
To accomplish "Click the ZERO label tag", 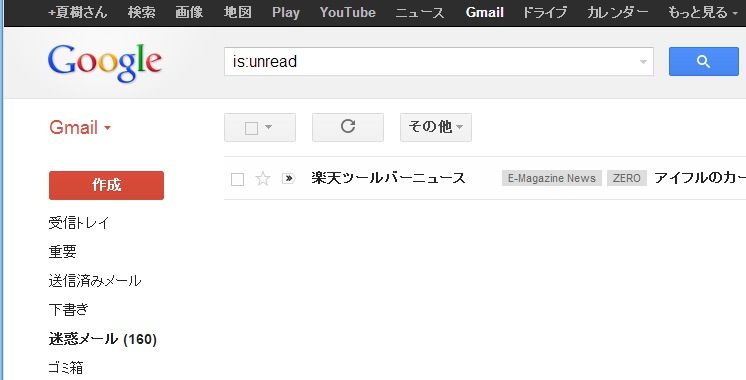I will tap(627, 178).
